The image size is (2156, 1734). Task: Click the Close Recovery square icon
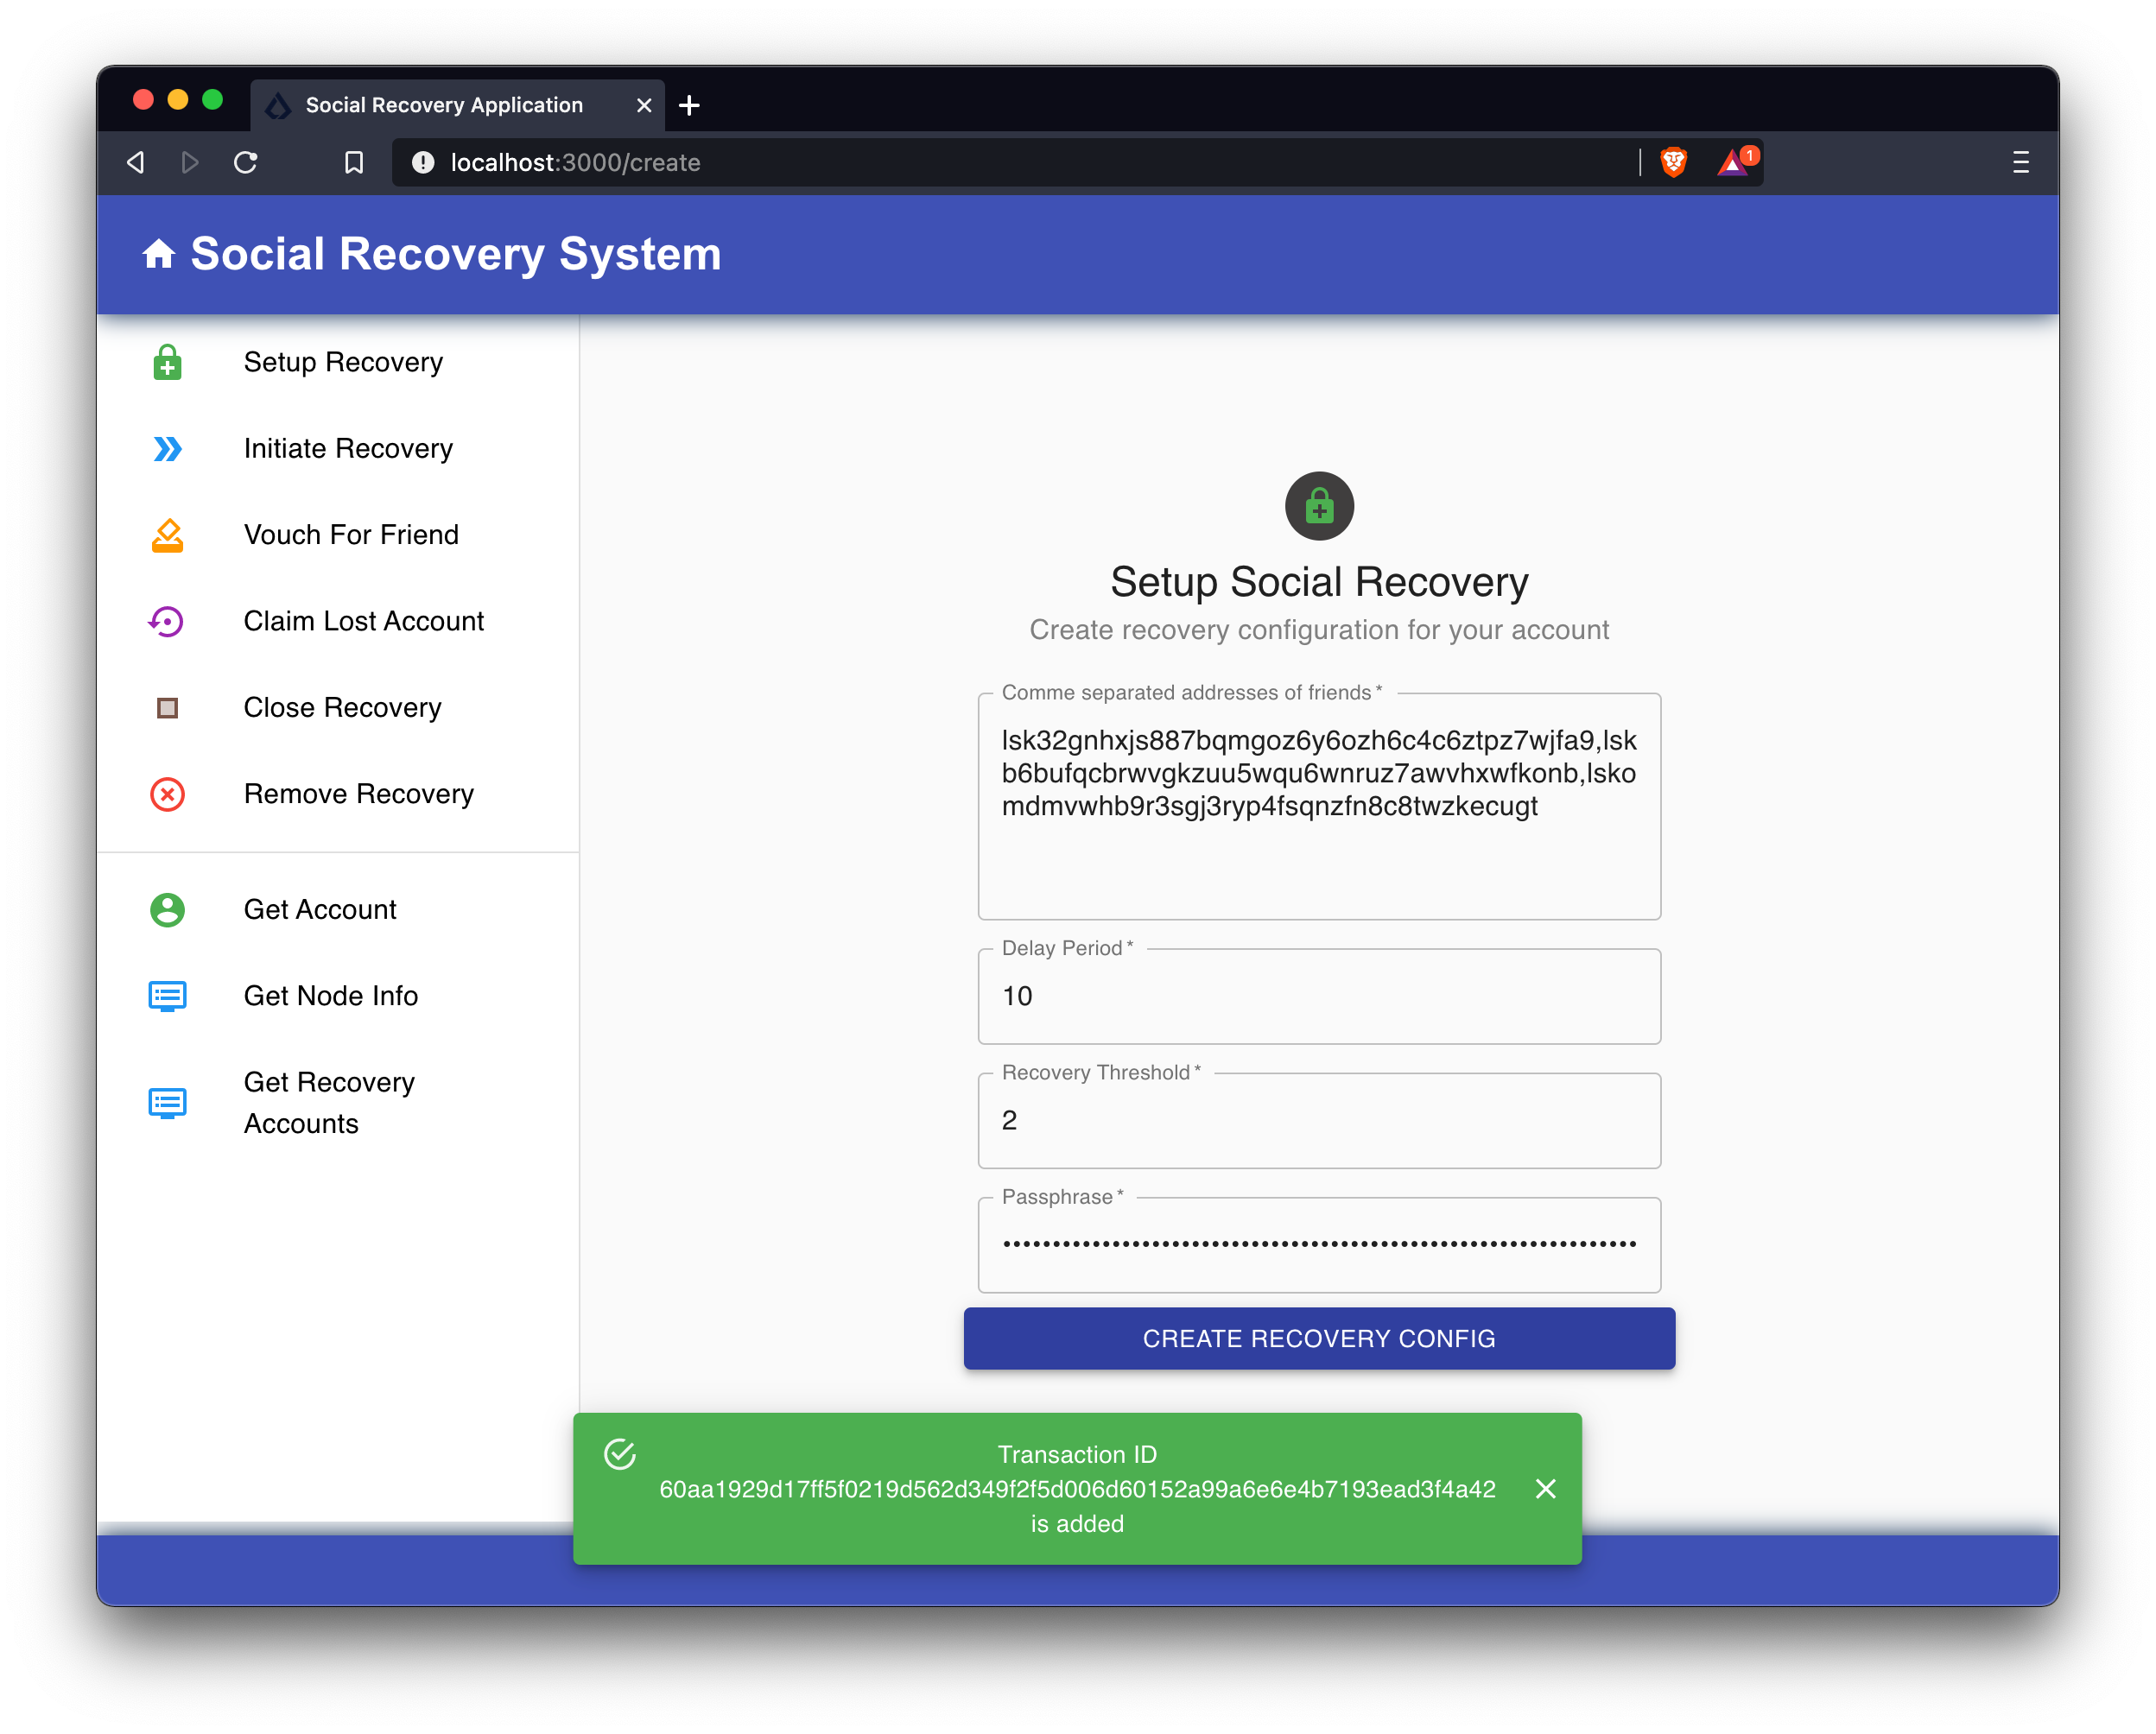tap(170, 706)
